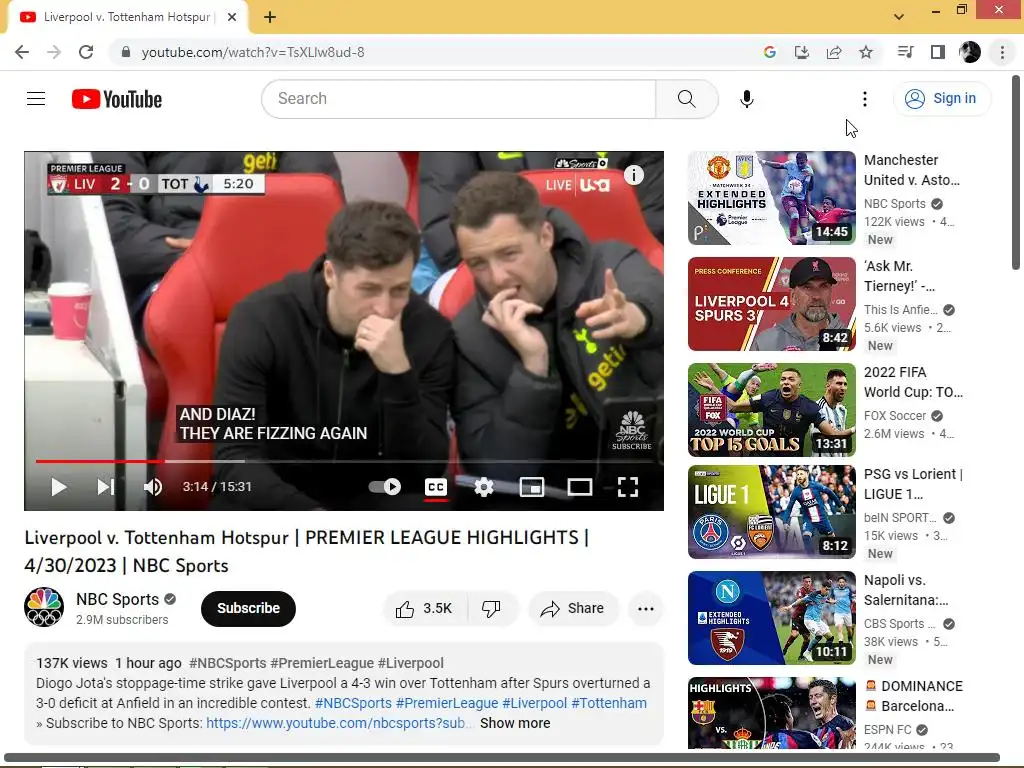Switch to miniplayer mode

pyautogui.click(x=532, y=487)
